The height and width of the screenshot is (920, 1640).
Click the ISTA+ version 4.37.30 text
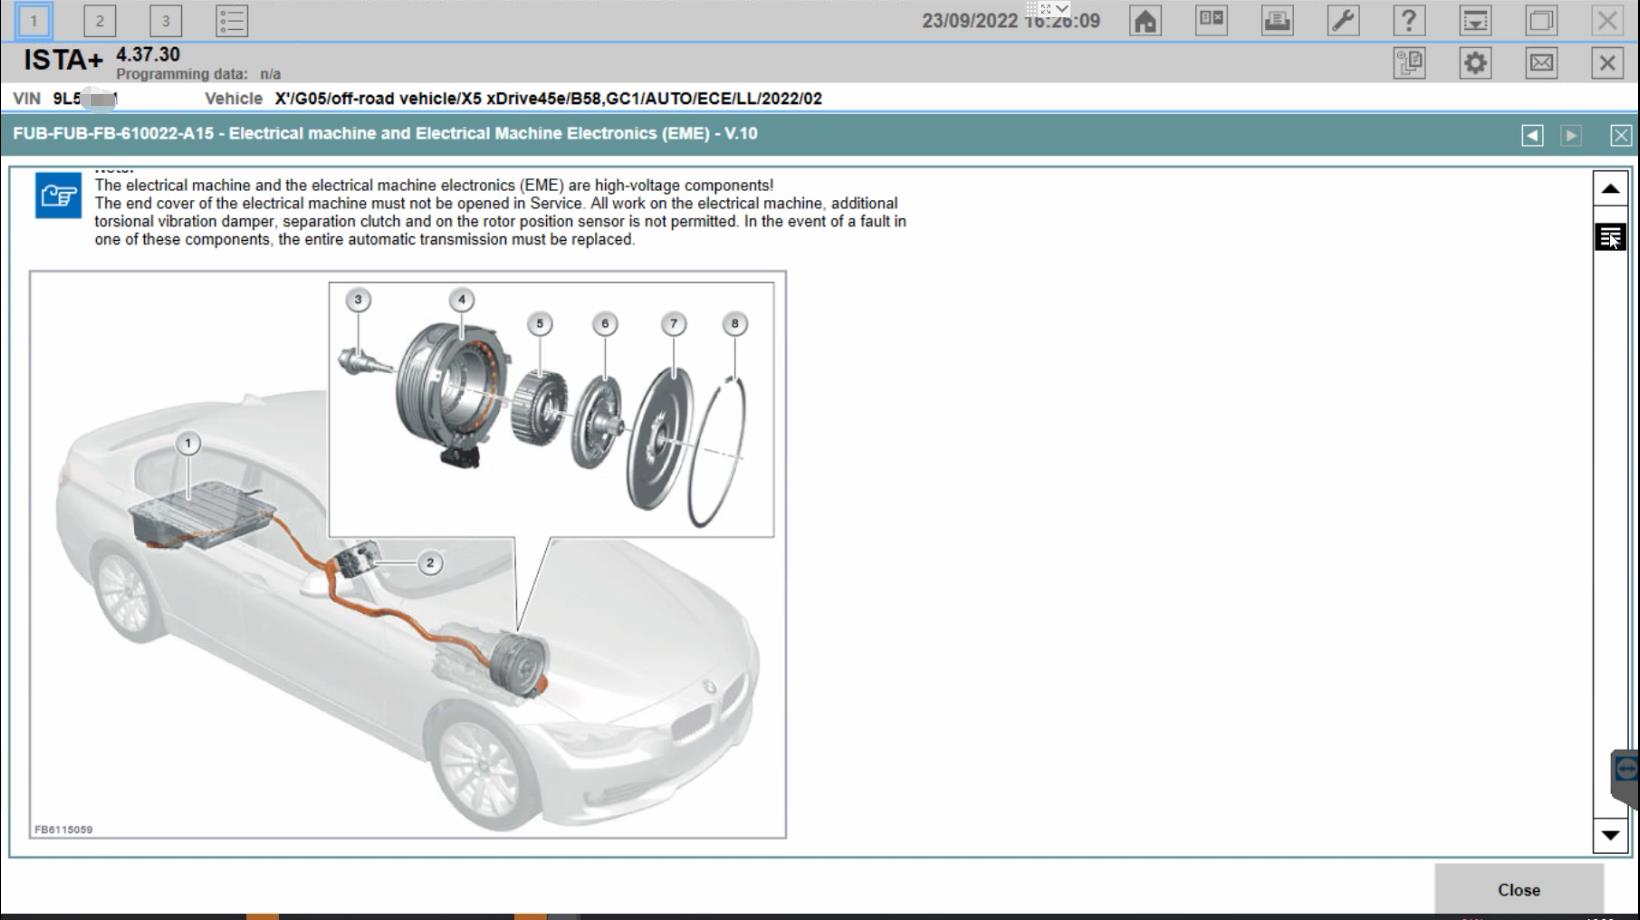tap(148, 55)
